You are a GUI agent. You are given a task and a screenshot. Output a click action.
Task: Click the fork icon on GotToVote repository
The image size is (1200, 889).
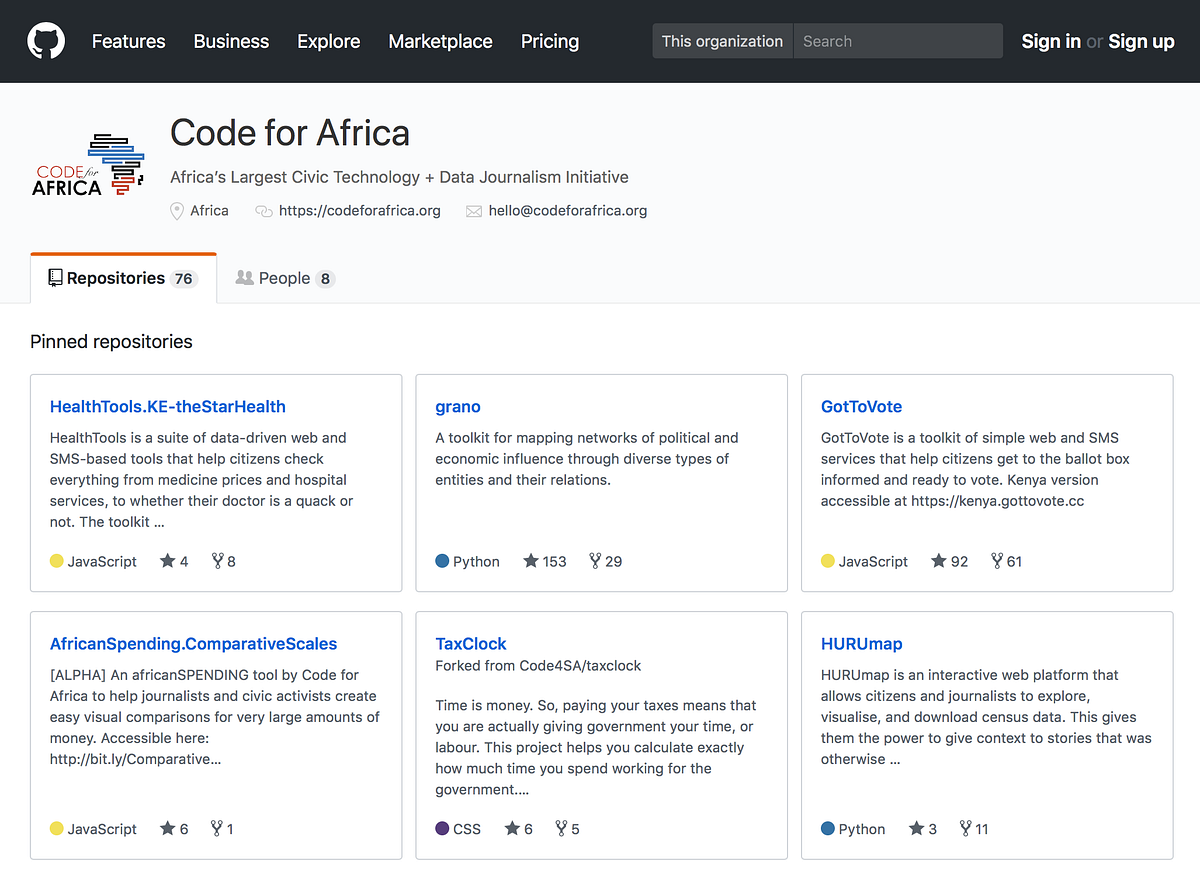[x=996, y=561]
